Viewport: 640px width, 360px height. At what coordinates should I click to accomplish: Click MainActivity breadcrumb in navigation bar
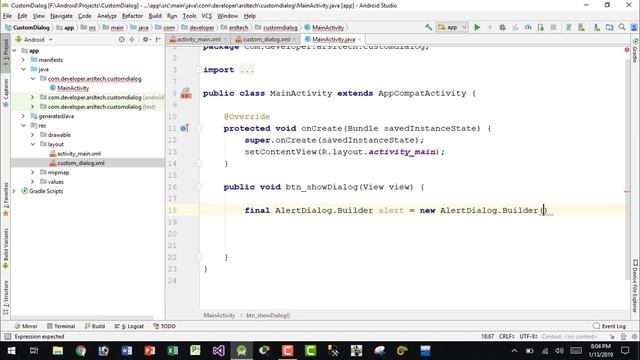click(x=328, y=28)
